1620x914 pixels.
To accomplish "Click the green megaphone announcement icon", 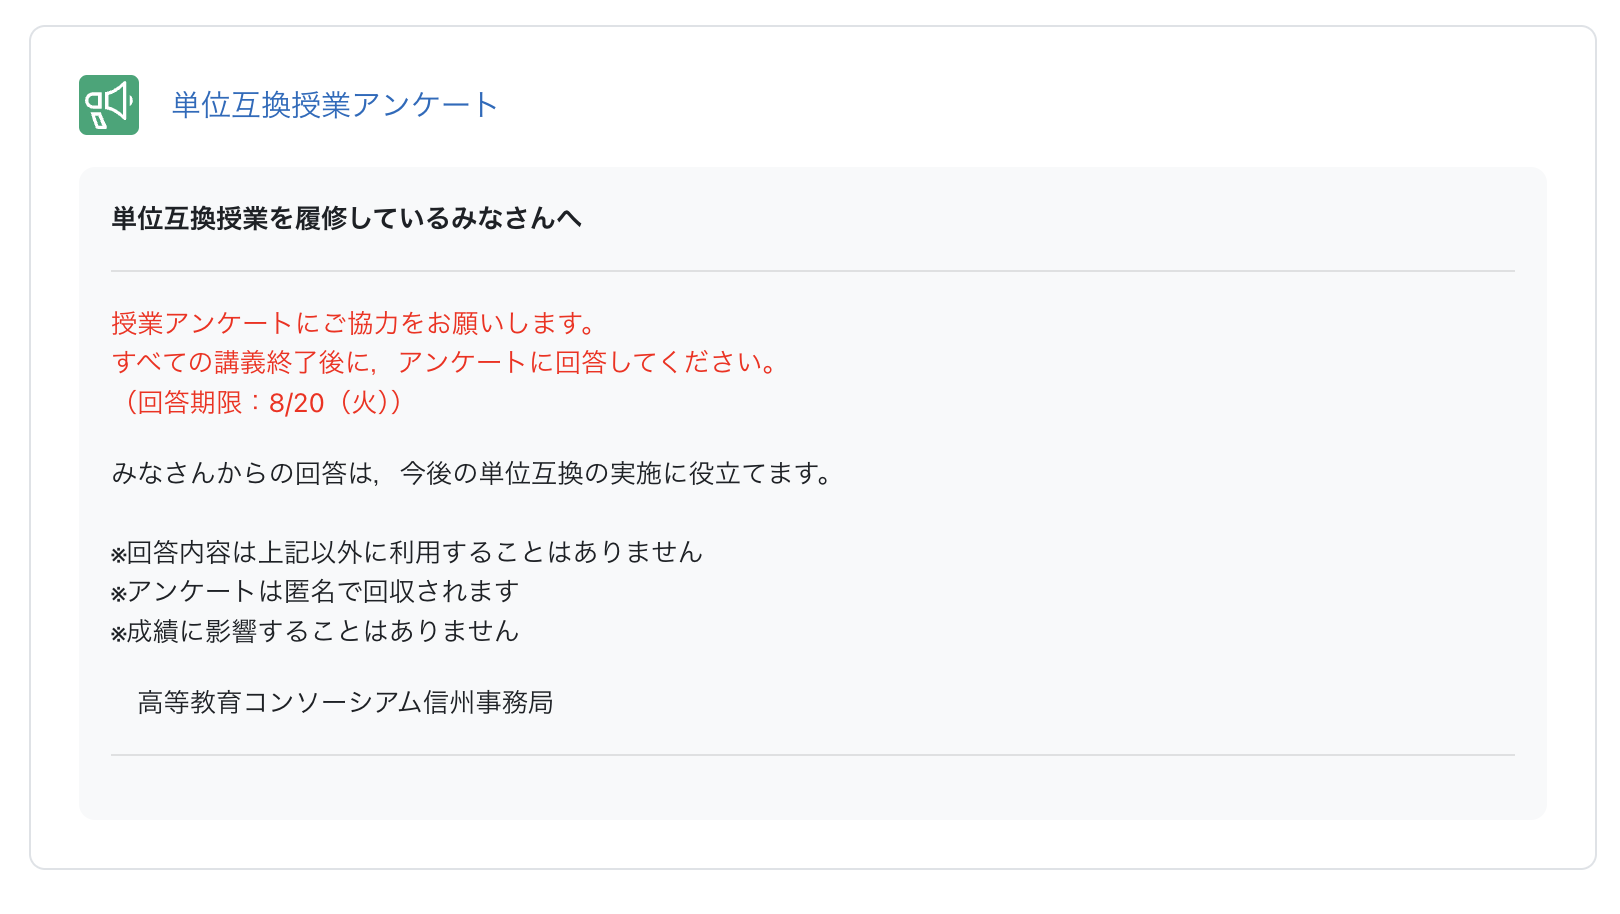I will pos(109,105).
